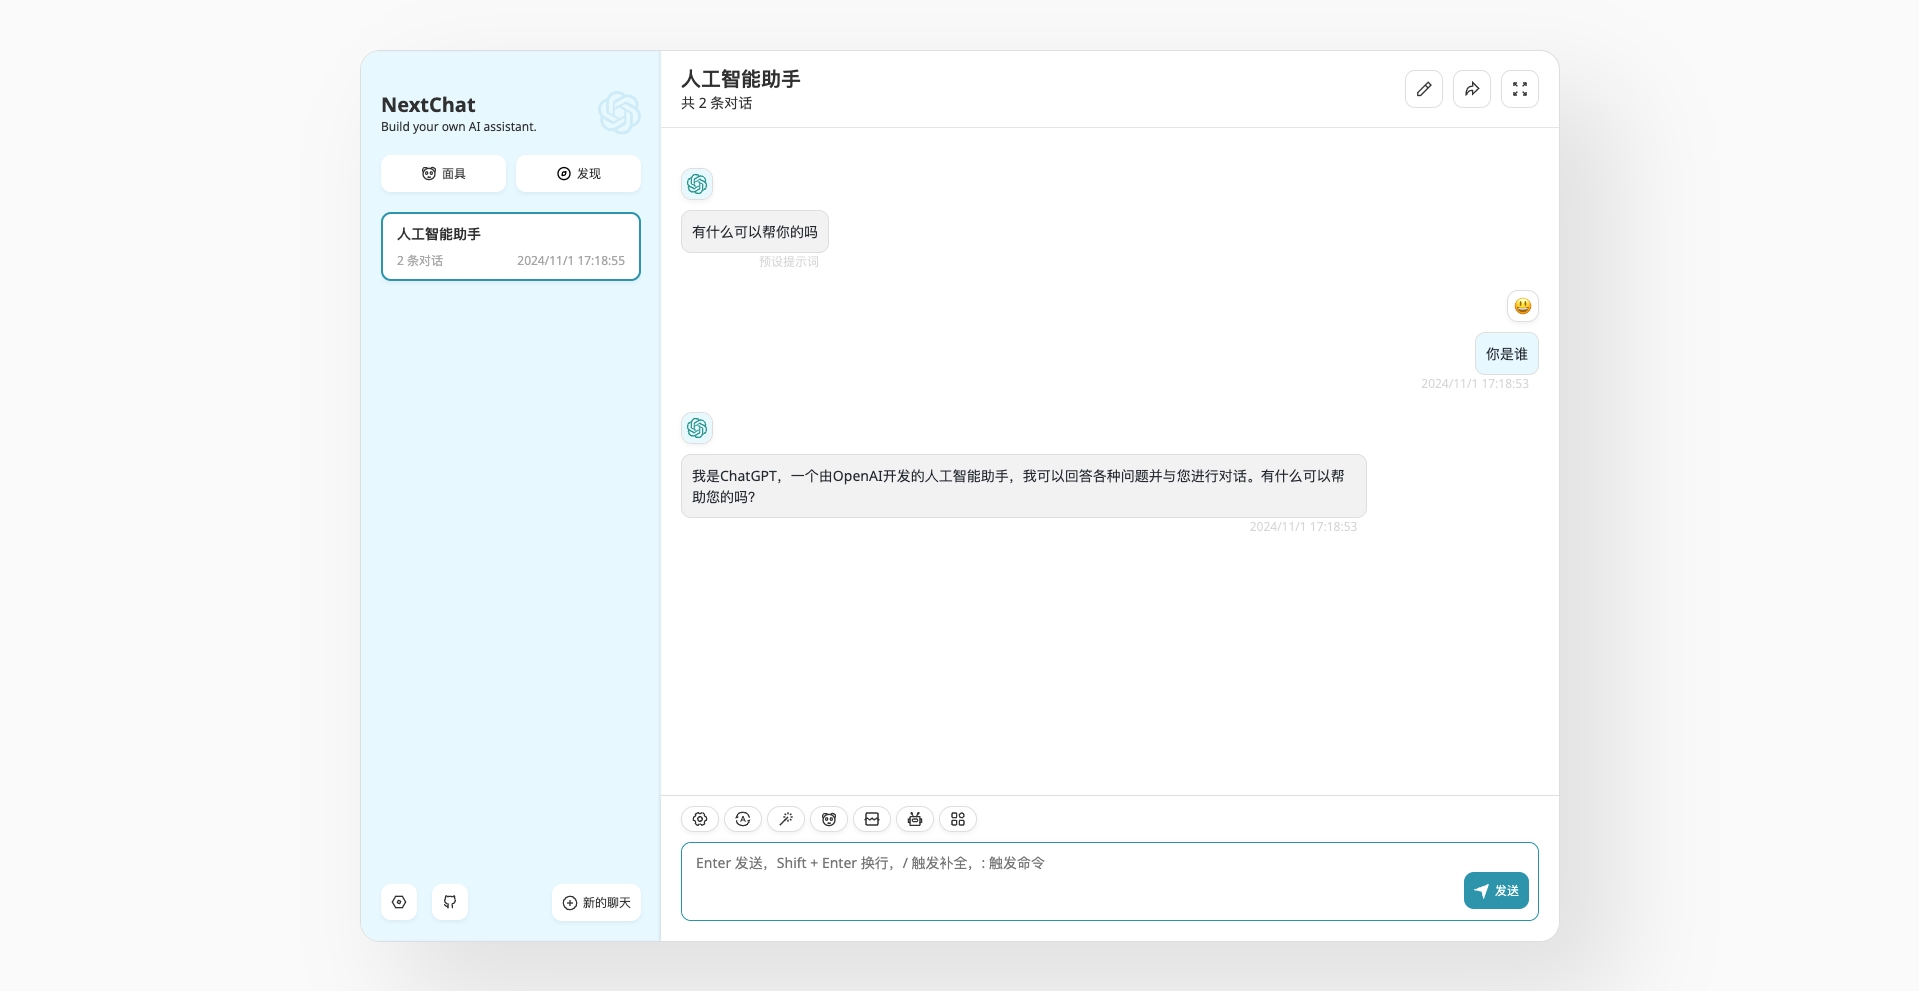Screen dimensions: 1919x991
Task: Click the pencil edit icon in header
Action: point(1424,89)
